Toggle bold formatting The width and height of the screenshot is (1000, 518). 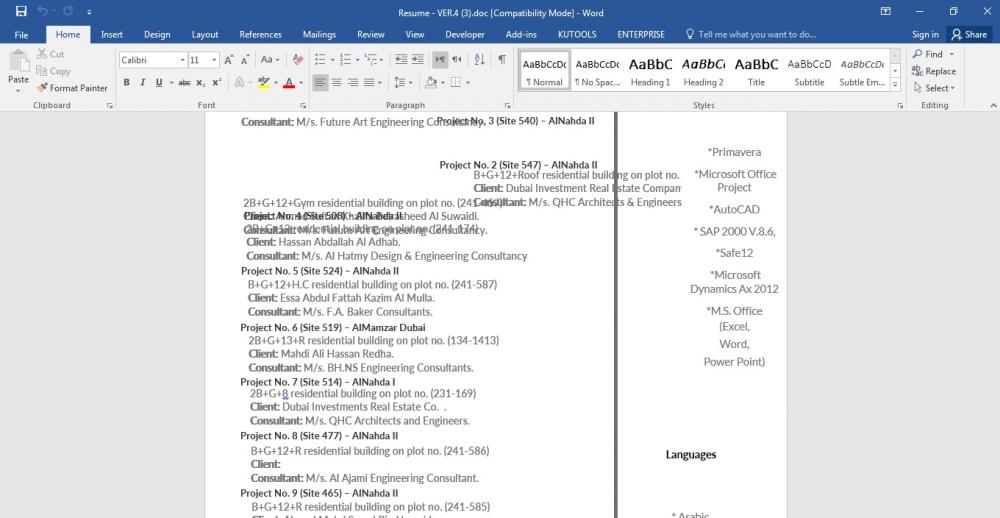[x=126, y=82]
